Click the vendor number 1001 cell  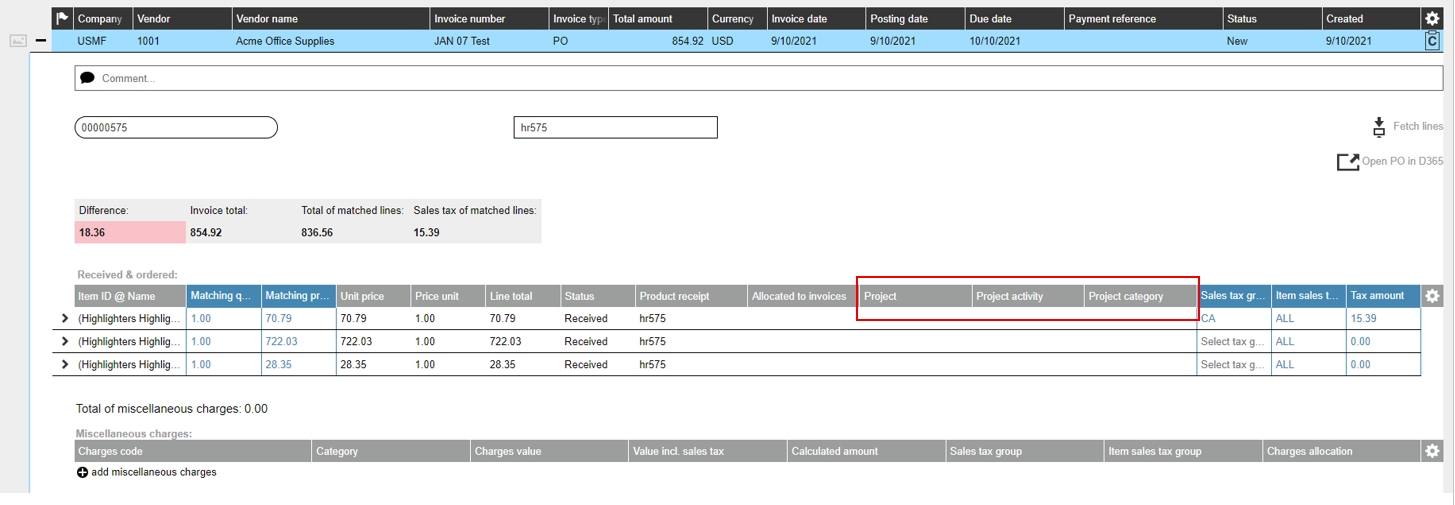click(x=148, y=41)
